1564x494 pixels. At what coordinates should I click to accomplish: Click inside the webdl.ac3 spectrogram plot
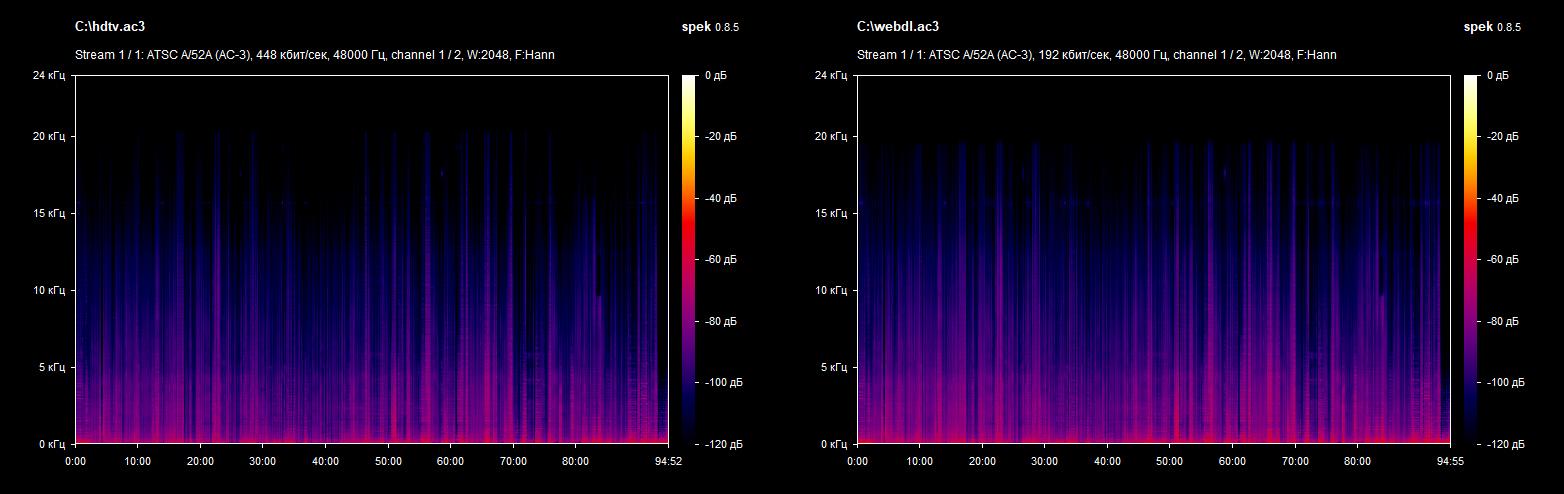click(1153, 259)
